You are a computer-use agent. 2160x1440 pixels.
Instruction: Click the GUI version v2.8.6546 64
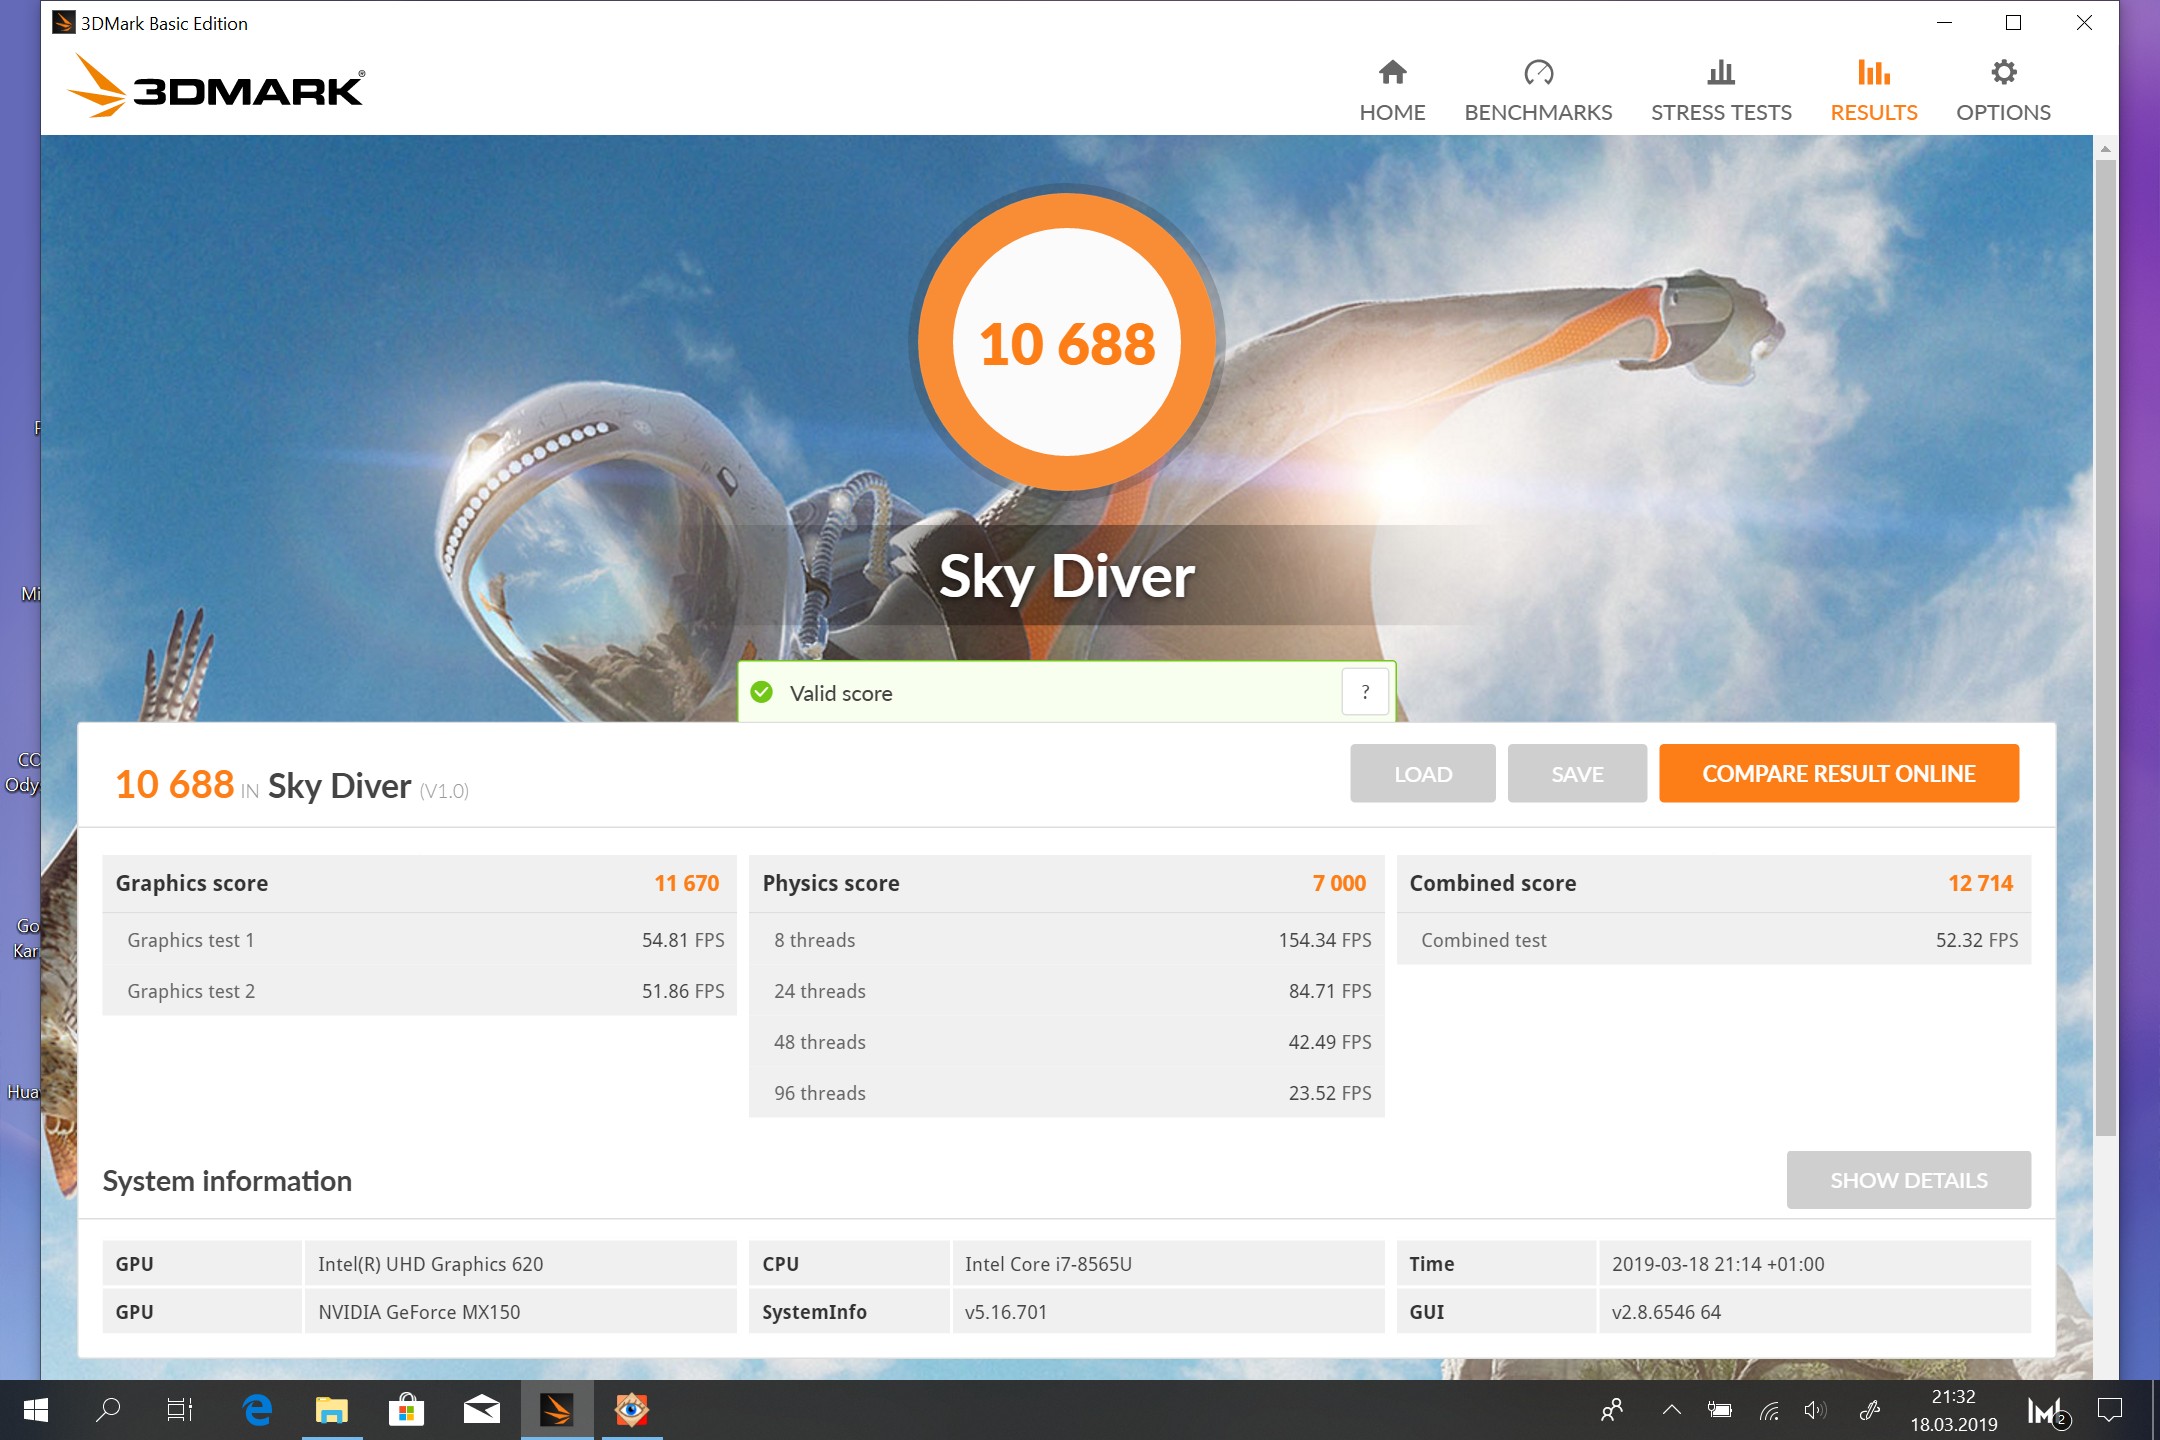click(1814, 1312)
